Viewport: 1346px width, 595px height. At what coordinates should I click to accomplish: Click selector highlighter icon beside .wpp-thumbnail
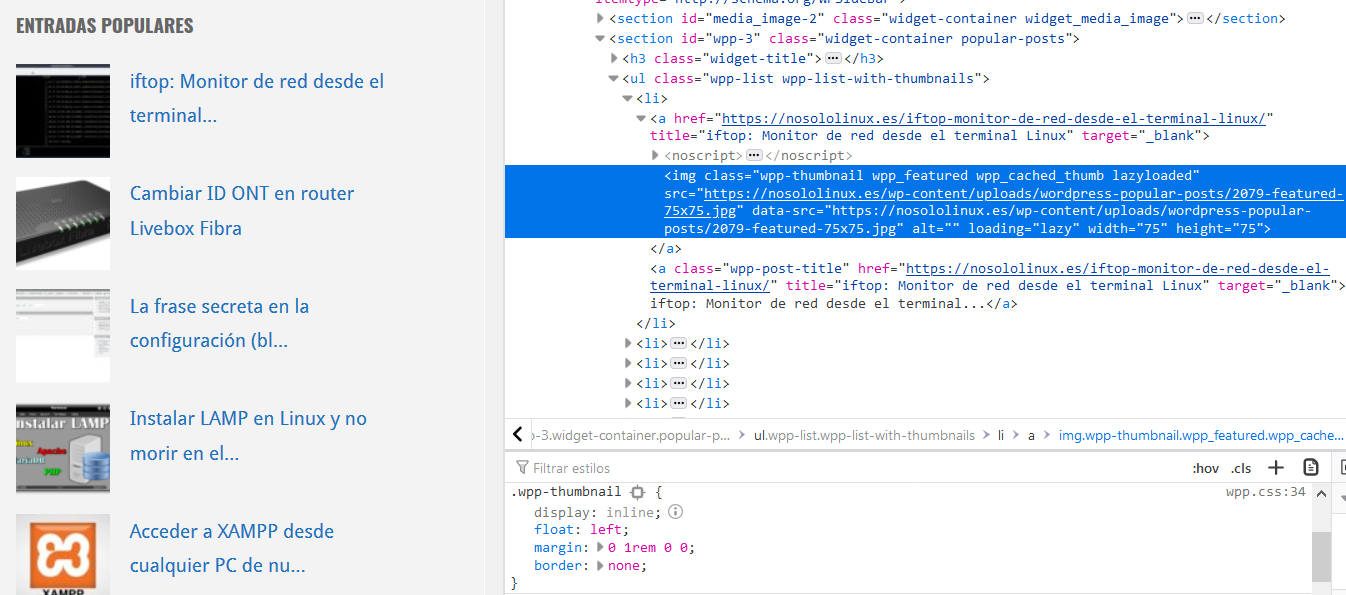tap(638, 492)
